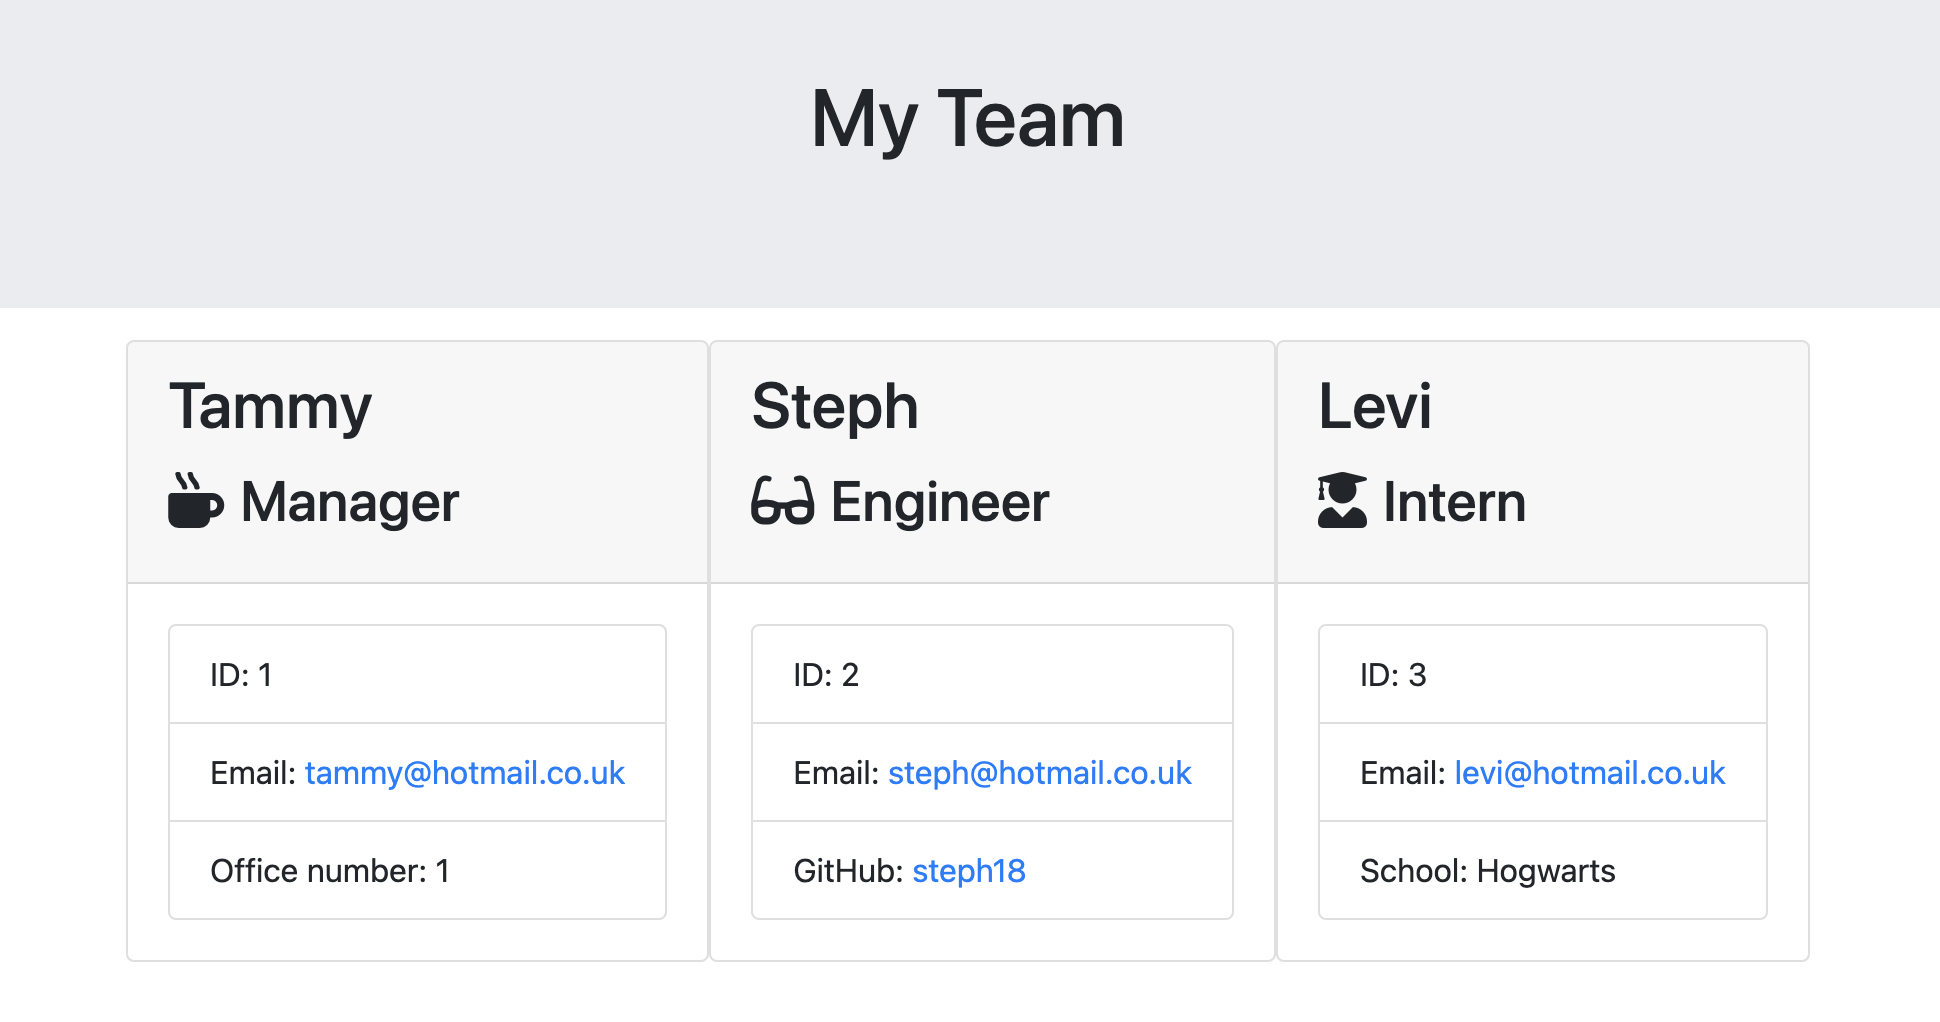Open steph@hotmail.co.uk email link
Screen dimensions: 1940x1022
click(1040, 773)
